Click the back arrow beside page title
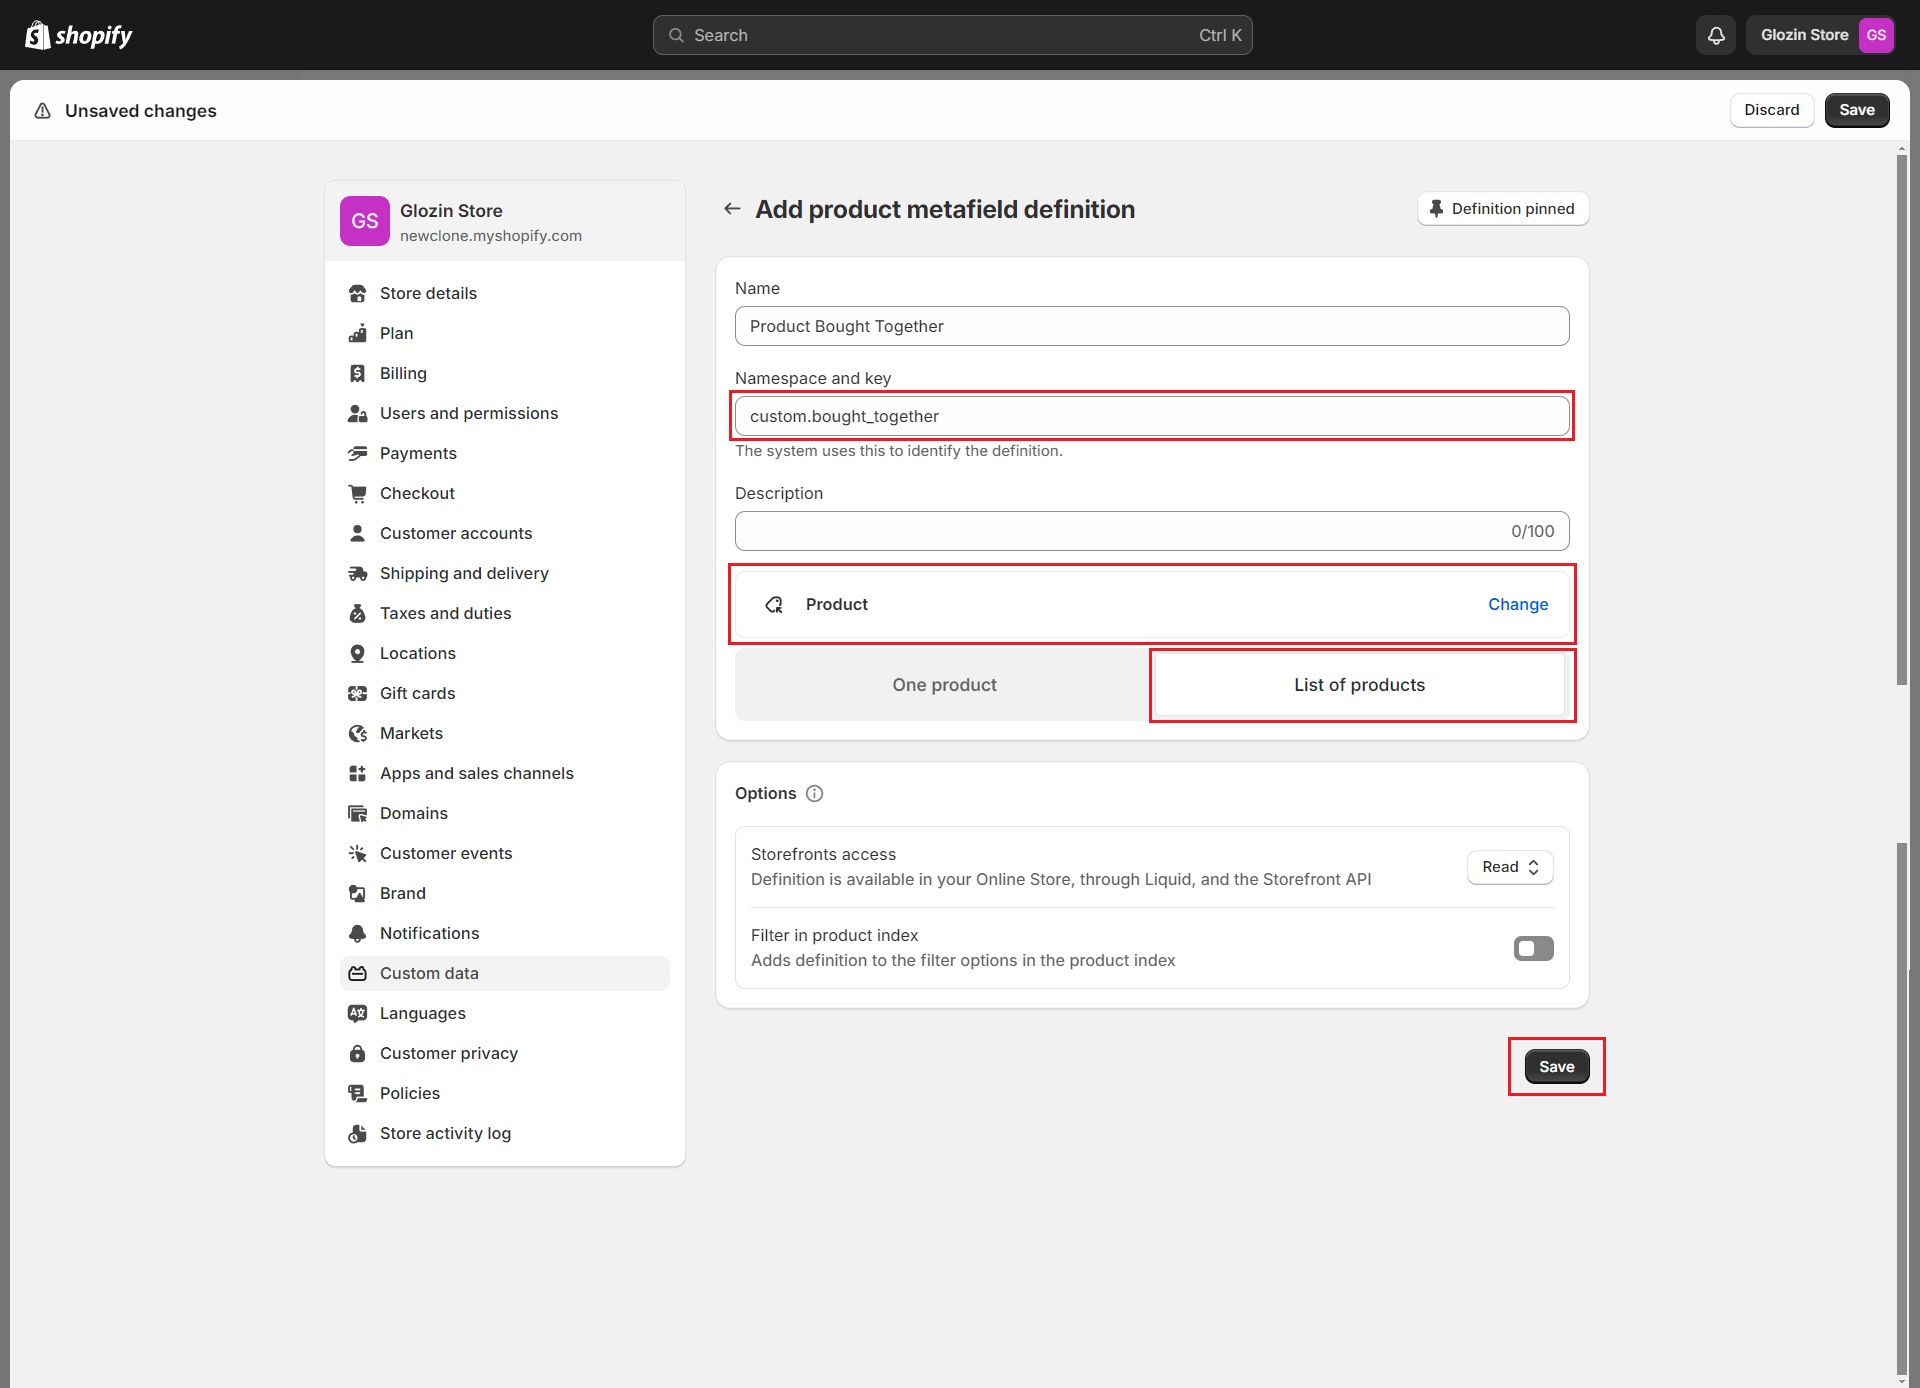Screen dimensions: 1920x1388 pos(732,209)
